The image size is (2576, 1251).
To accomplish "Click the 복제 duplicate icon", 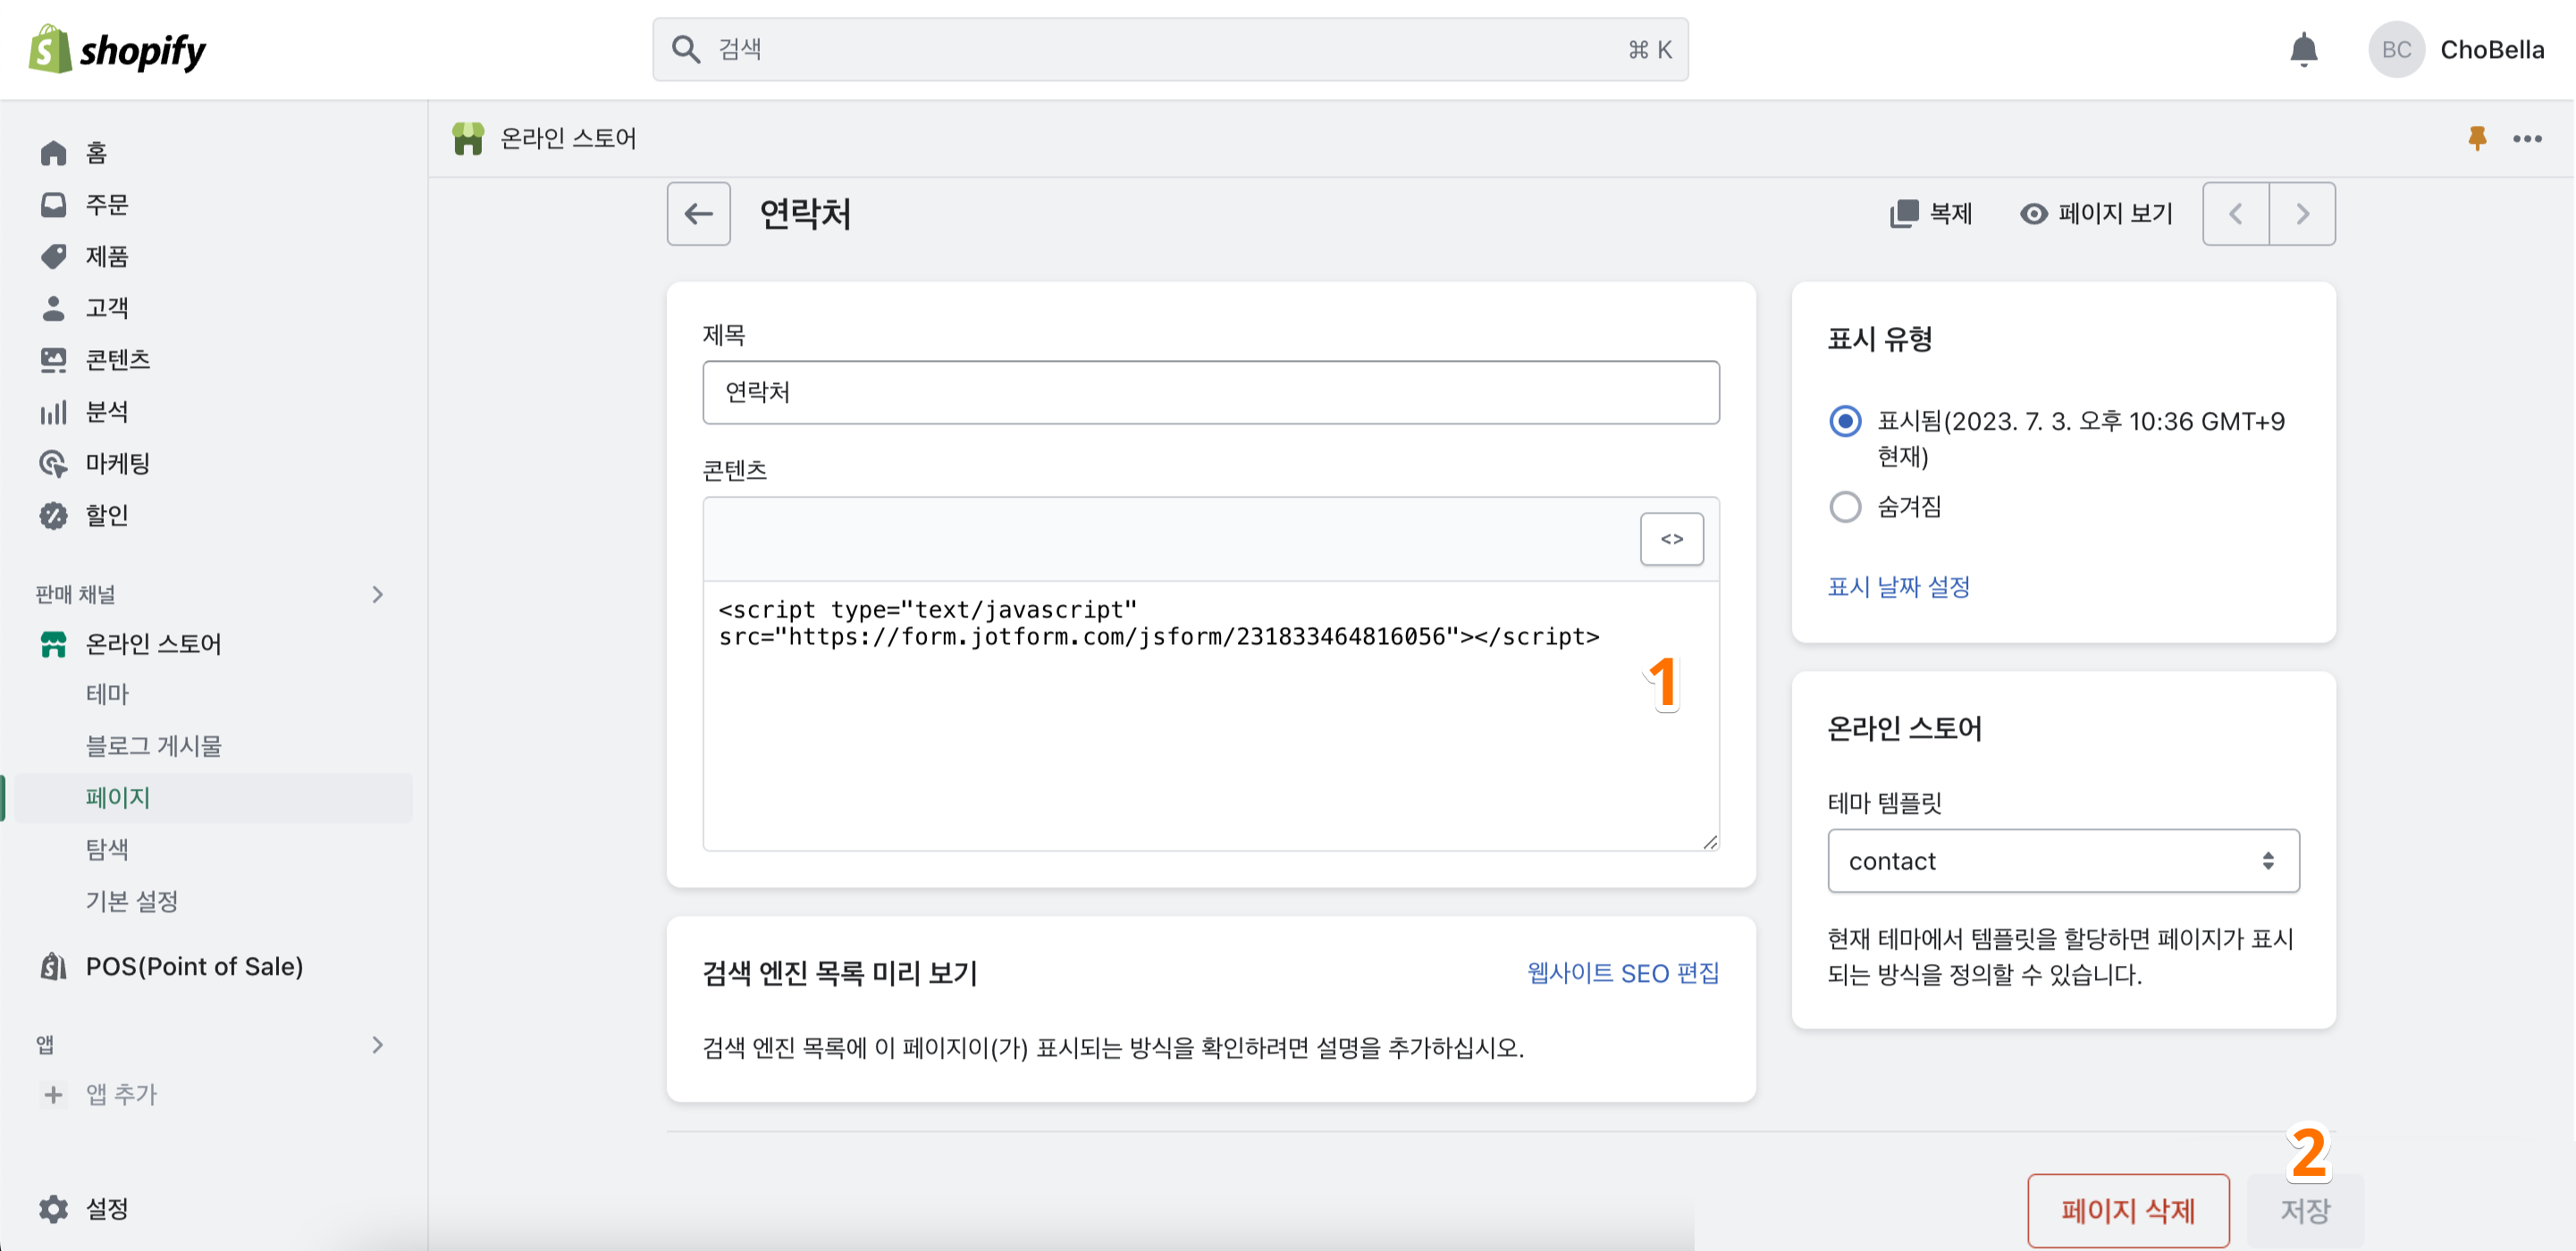I will pyautogui.click(x=1904, y=213).
